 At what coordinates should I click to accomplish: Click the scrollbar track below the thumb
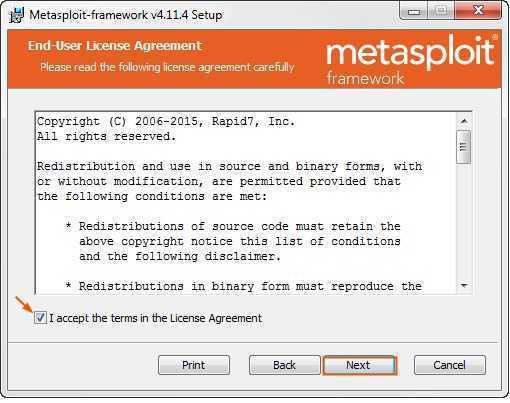click(464, 221)
